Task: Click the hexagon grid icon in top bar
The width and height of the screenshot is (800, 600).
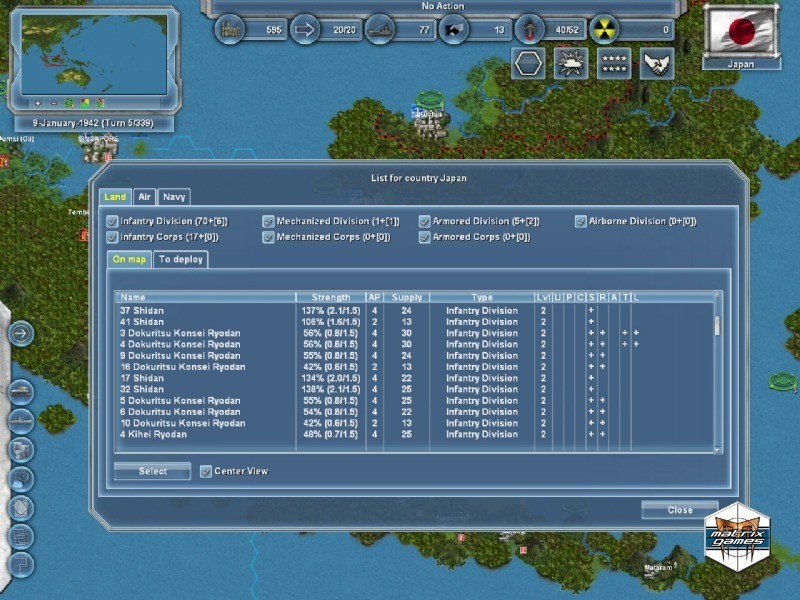Action: click(x=528, y=63)
